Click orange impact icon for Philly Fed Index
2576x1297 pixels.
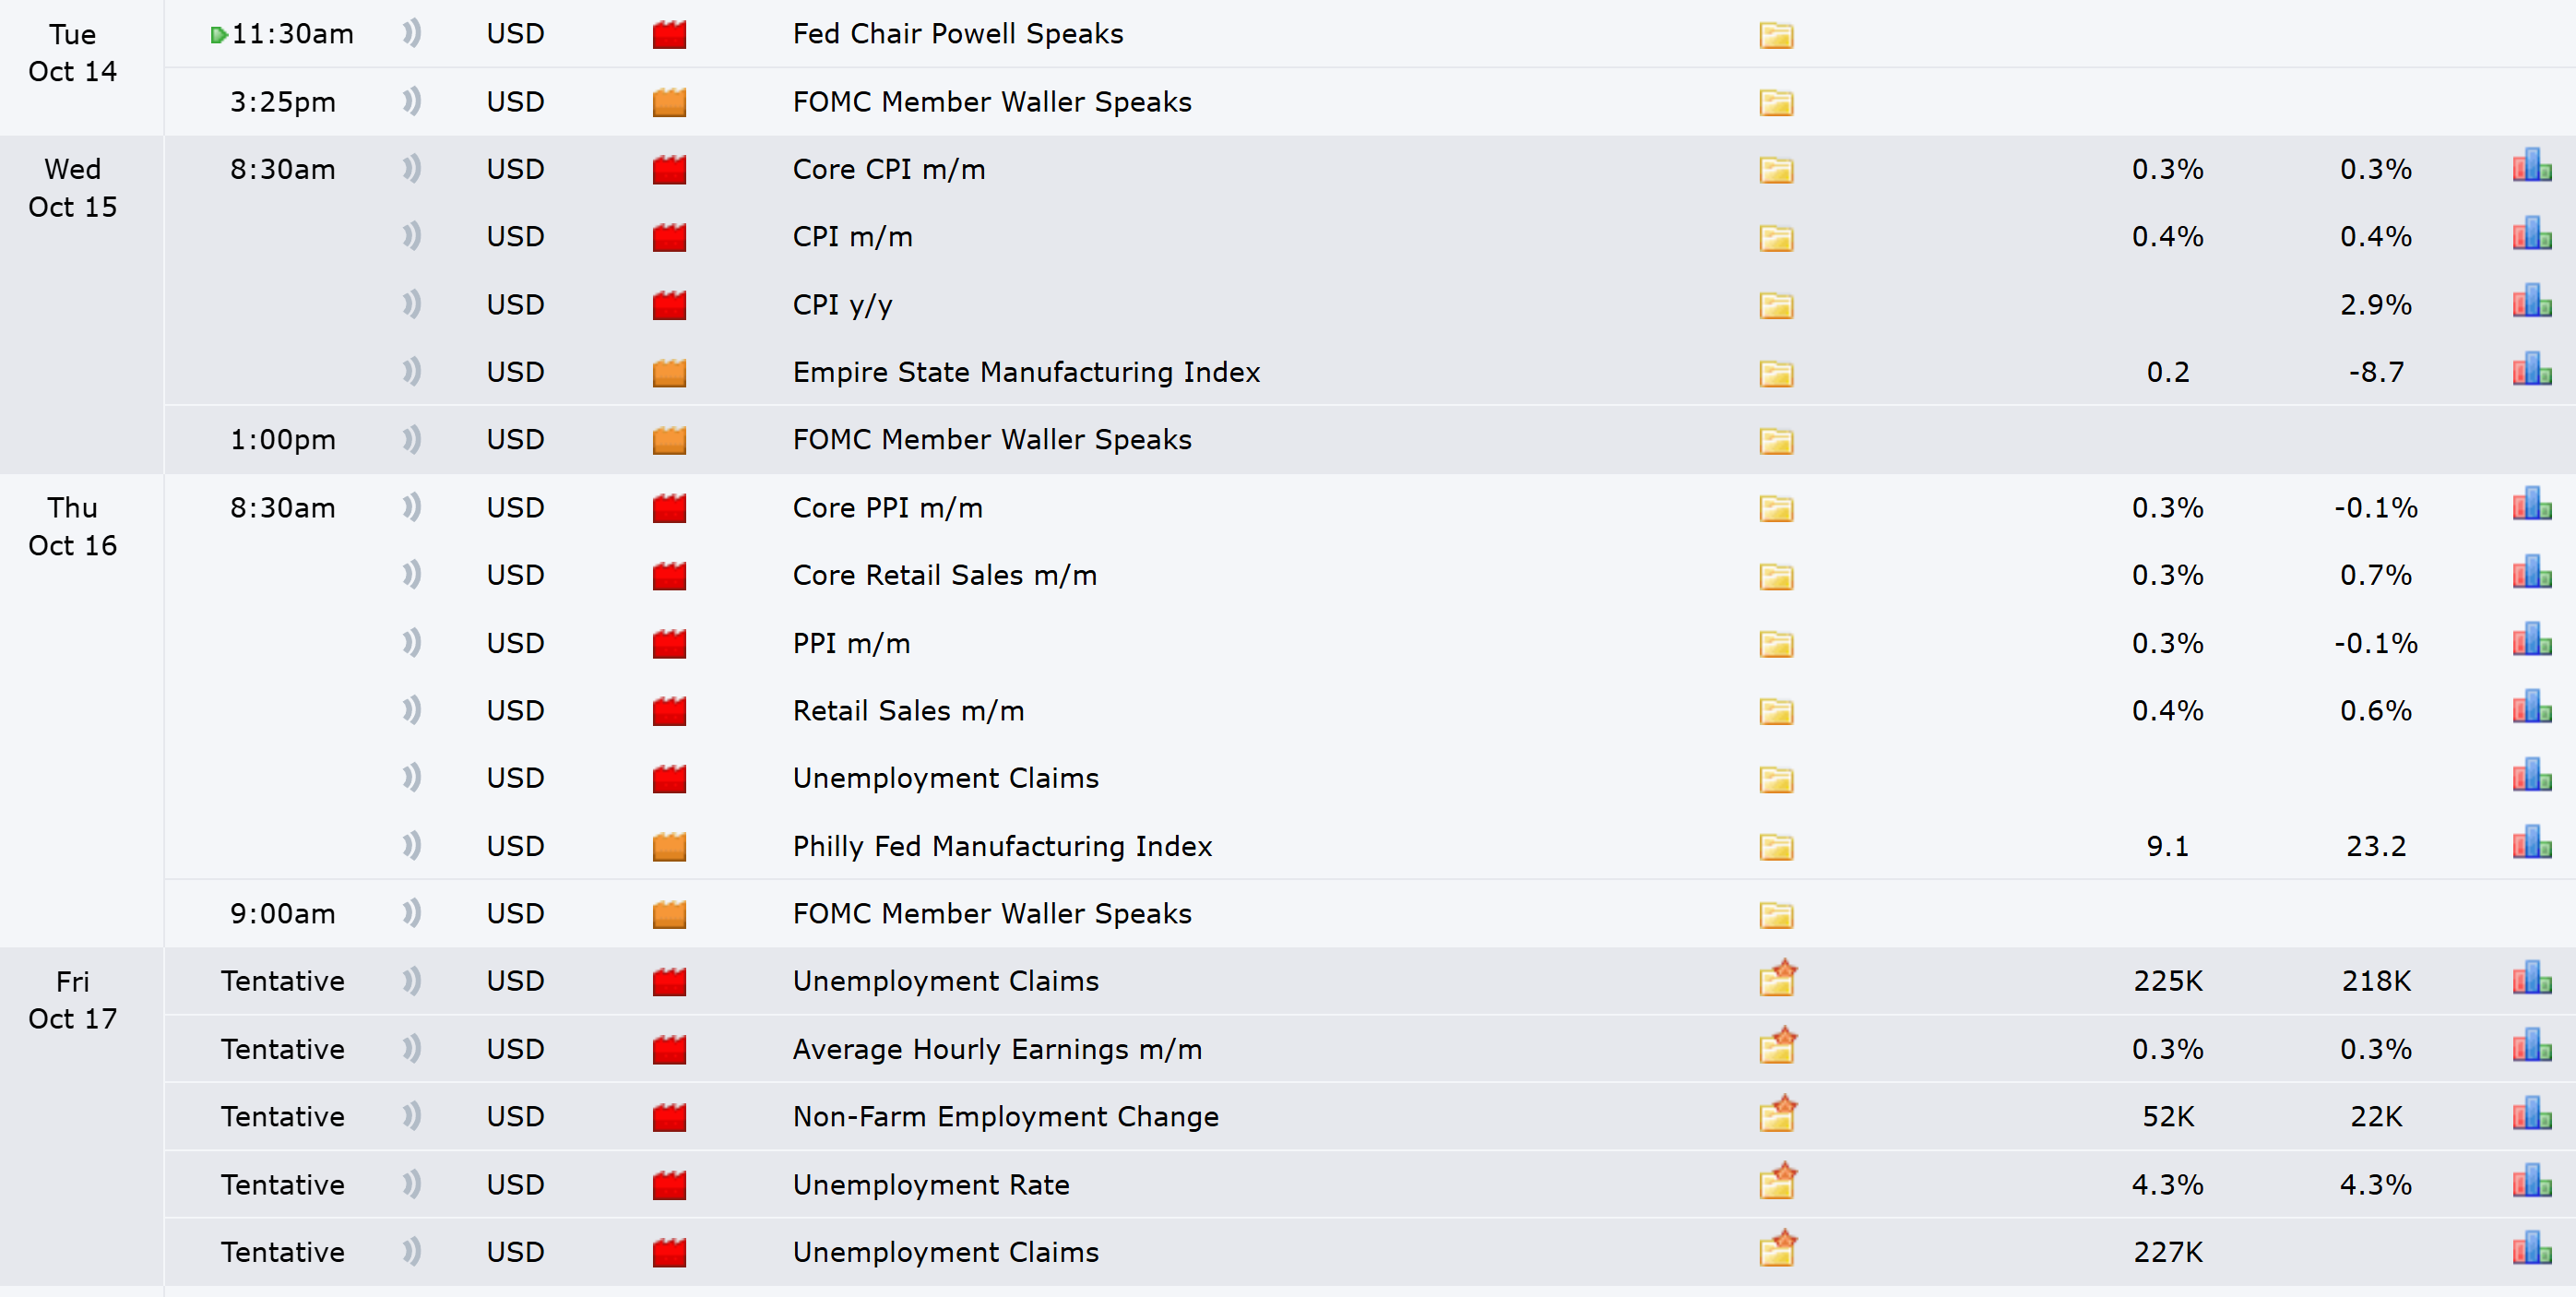pos(669,847)
